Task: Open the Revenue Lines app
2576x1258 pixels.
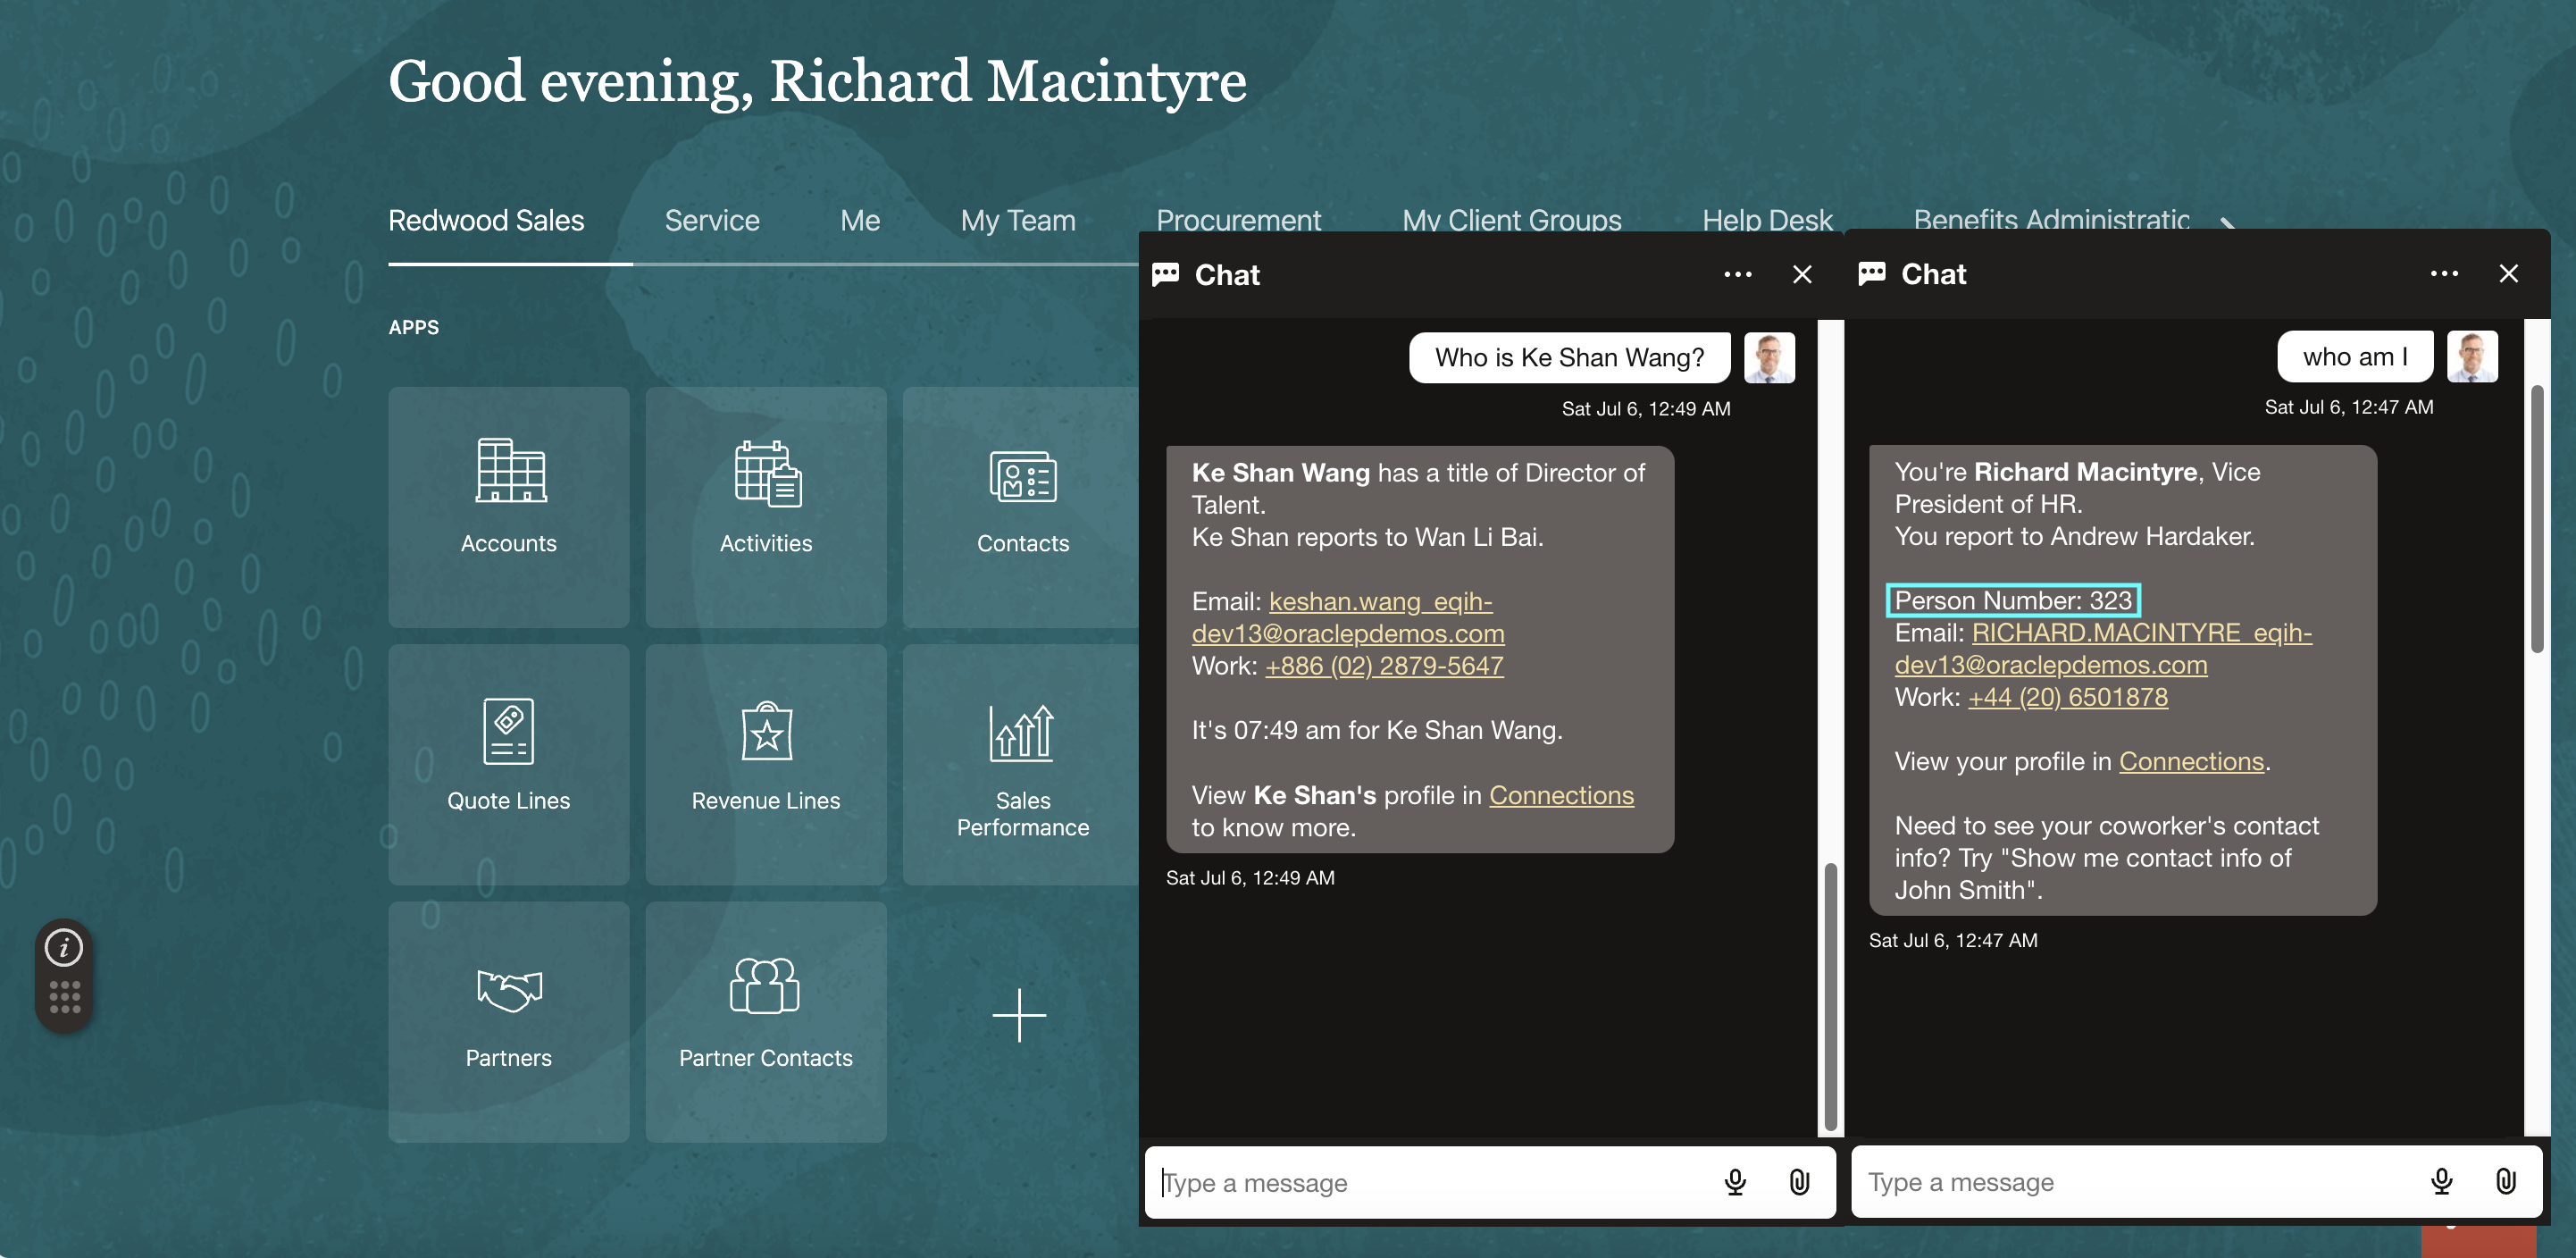Action: pos(765,763)
